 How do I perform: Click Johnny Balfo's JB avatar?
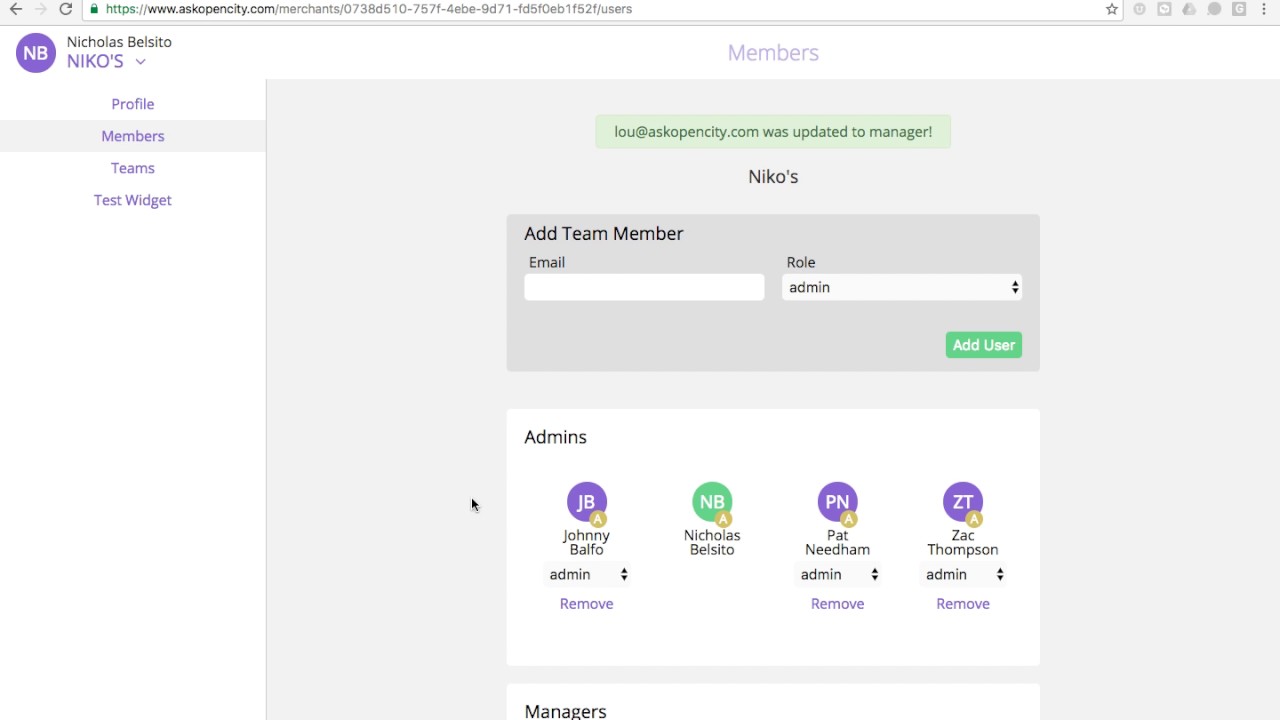[587, 502]
